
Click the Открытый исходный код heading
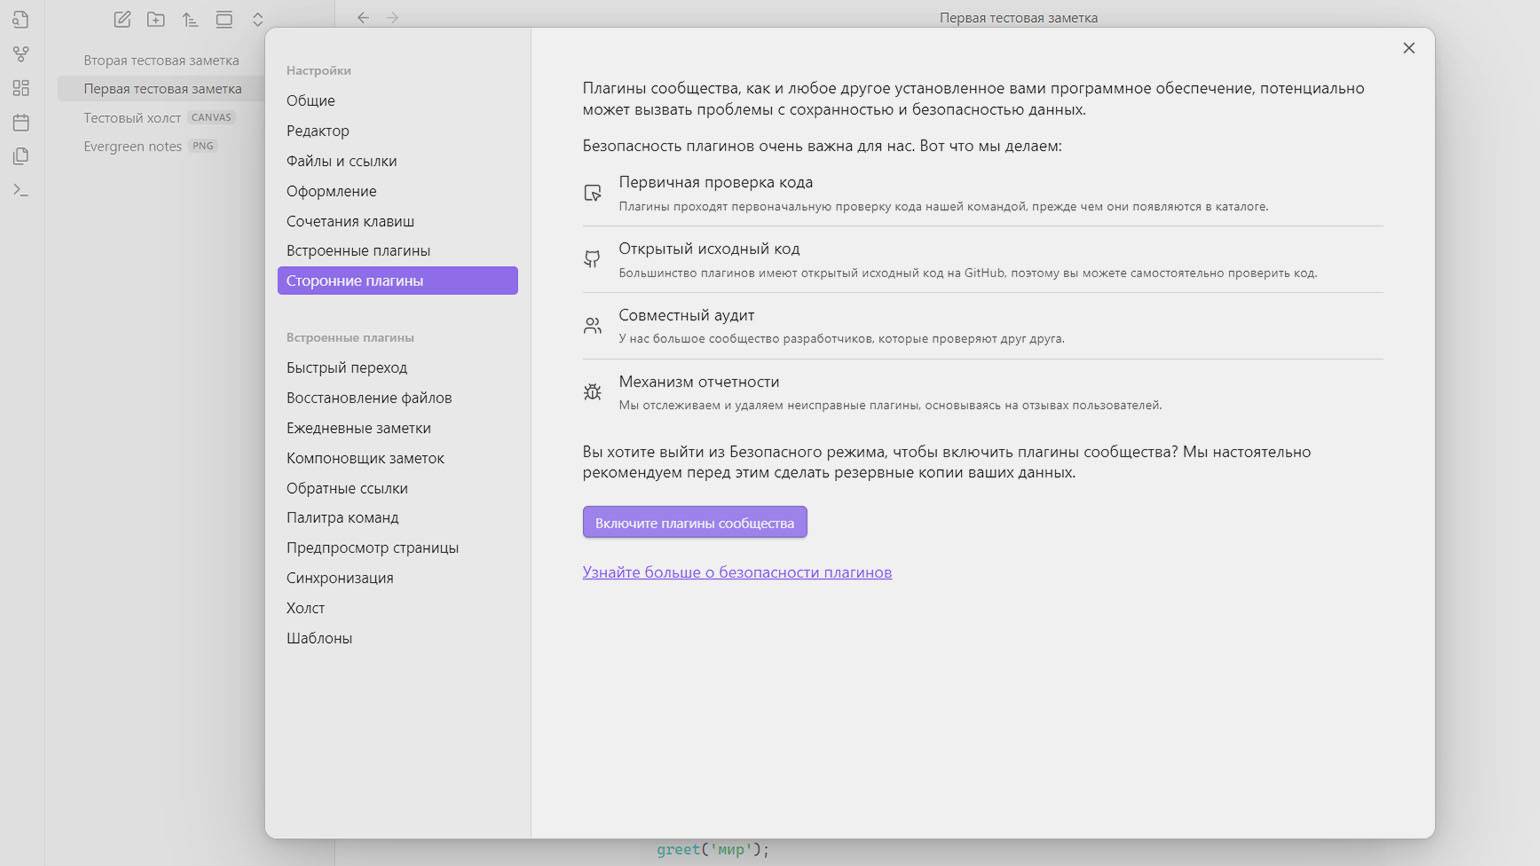tap(709, 249)
